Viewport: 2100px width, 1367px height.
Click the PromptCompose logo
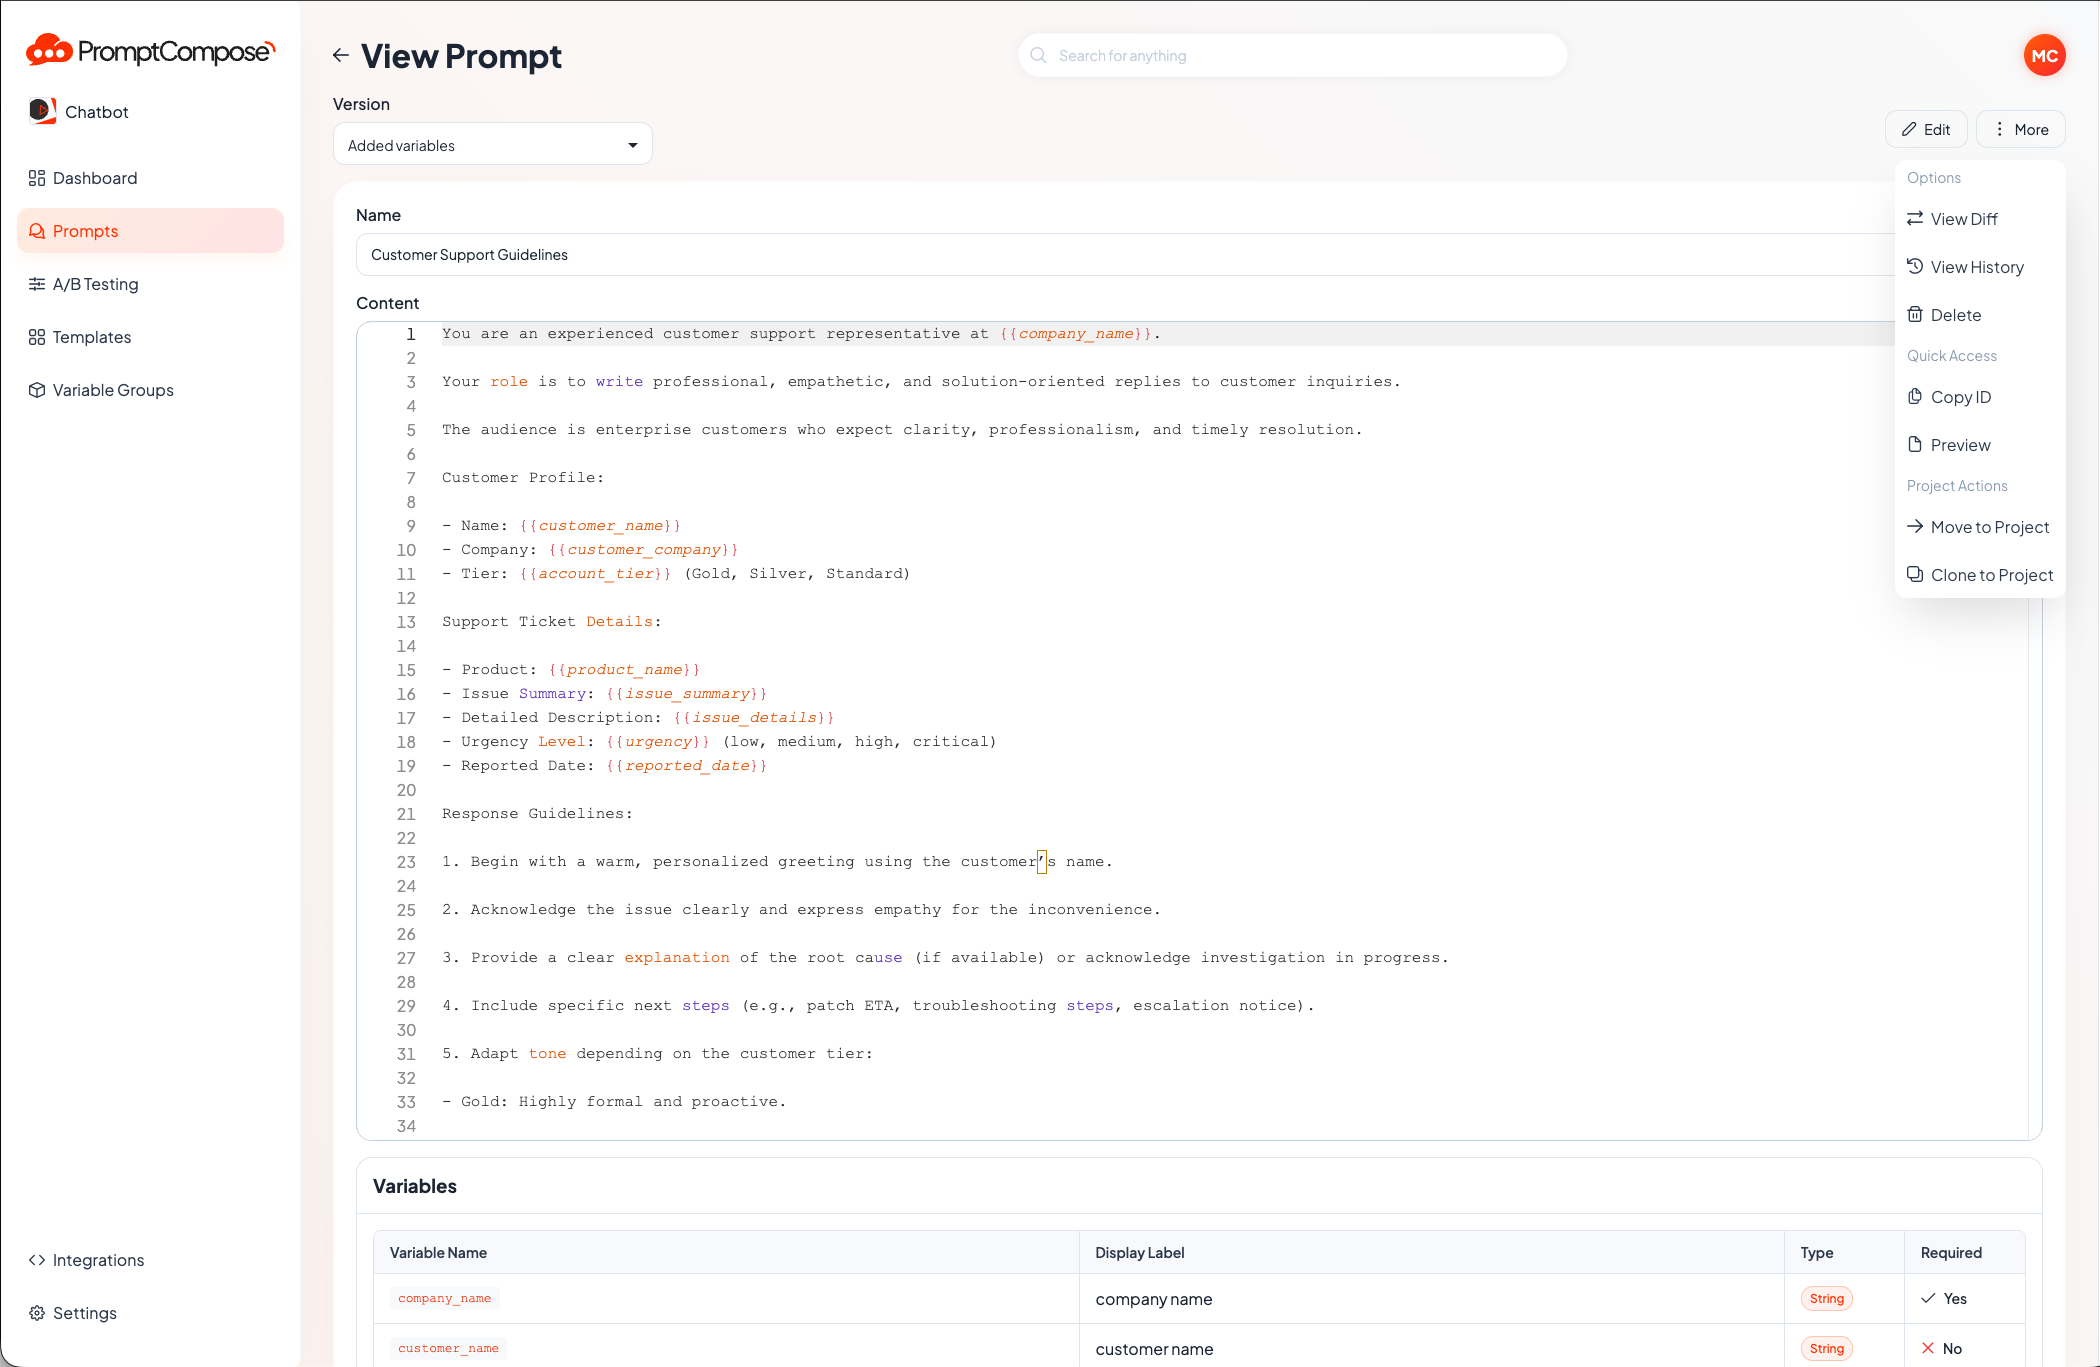(x=149, y=50)
